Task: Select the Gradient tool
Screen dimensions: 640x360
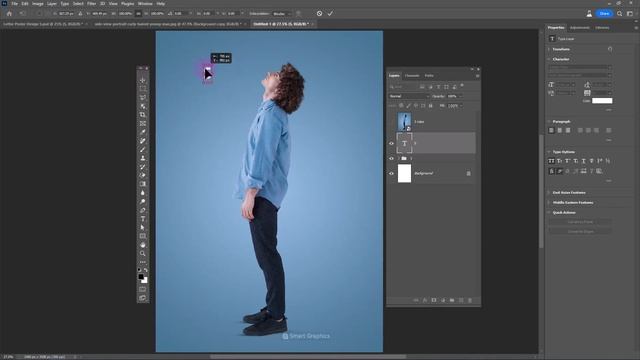Action: tap(142, 184)
